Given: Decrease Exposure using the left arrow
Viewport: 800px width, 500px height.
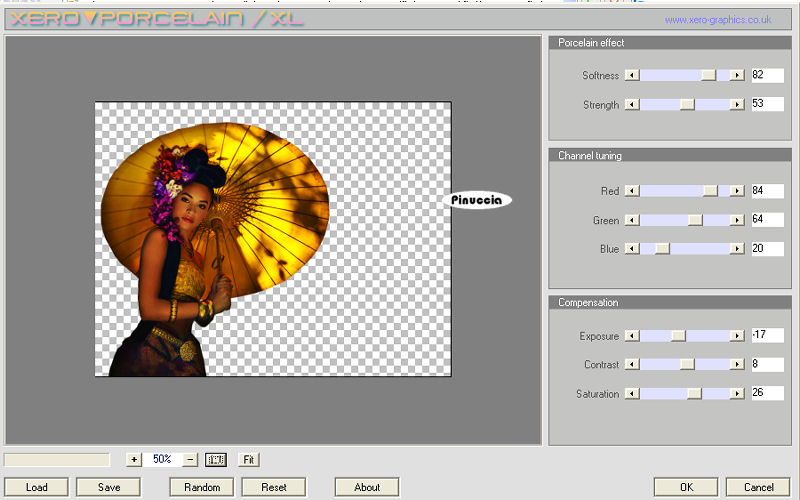Looking at the screenshot, I should tap(631, 336).
